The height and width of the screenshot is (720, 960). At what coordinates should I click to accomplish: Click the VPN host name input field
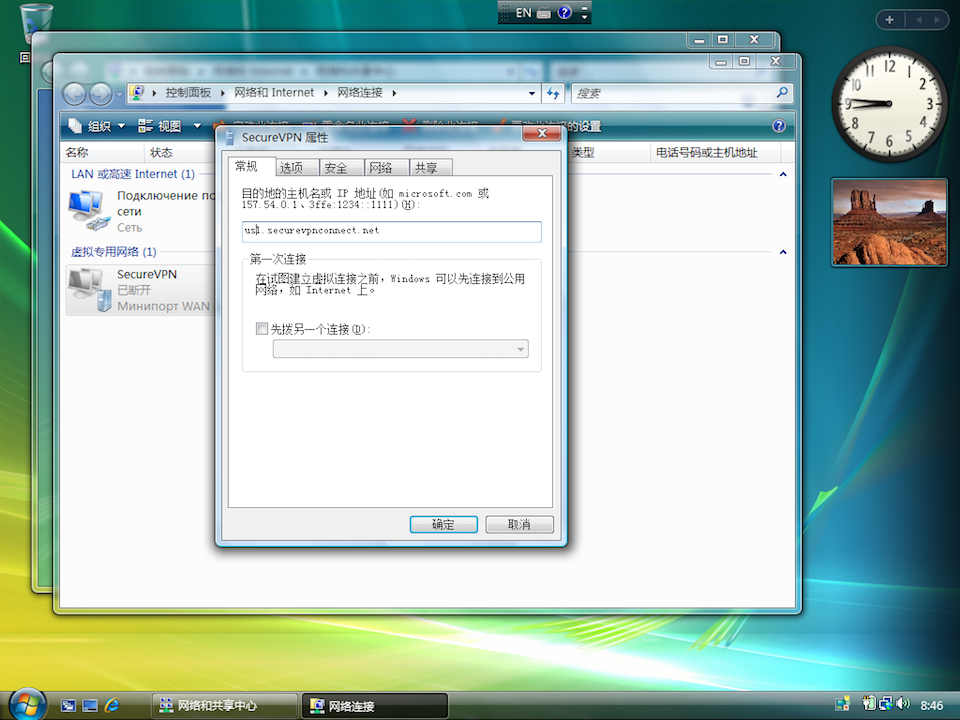[x=391, y=231]
